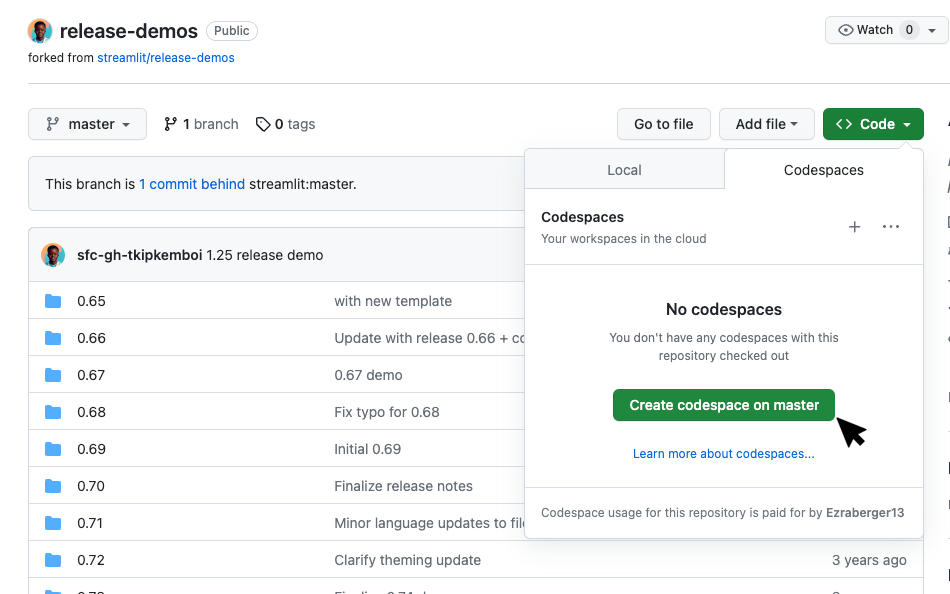
Task: Click the repository owner avatar next to release-demos
Action: click(x=40, y=31)
